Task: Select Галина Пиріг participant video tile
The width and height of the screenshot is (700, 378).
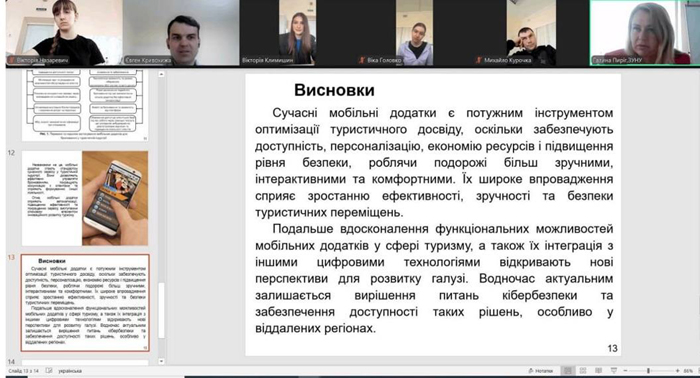Action: tap(644, 33)
